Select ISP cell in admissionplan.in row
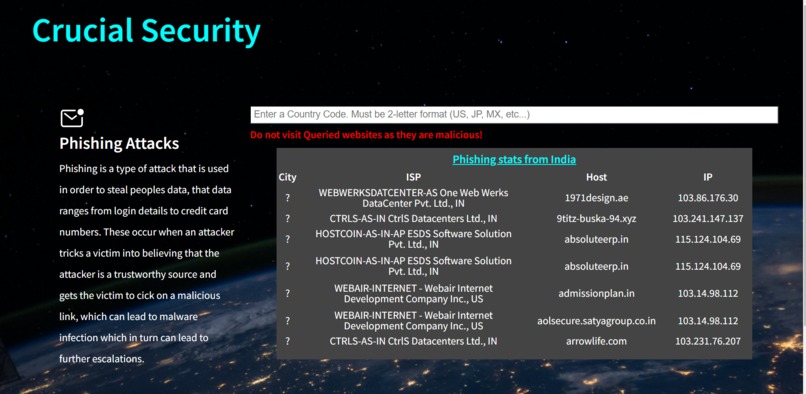Image resolution: width=806 pixels, height=394 pixels. coord(413,294)
